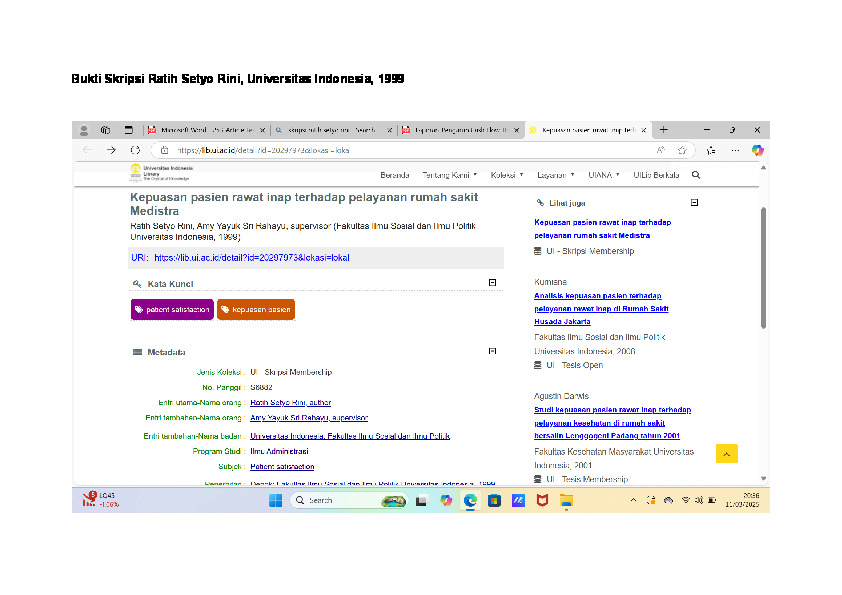Open Task View on taskbar
Viewport: 842px width, 595px height.
(422, 500)
